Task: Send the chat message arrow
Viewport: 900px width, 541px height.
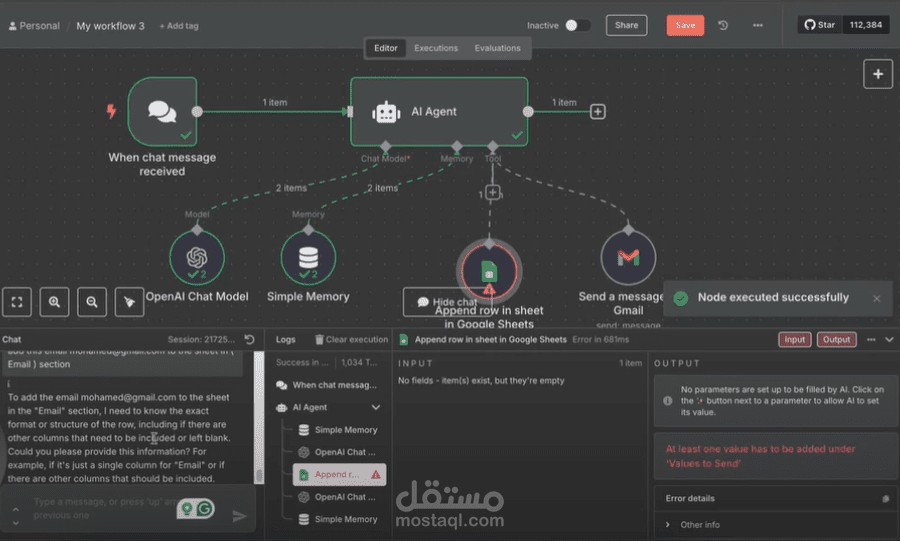Action: (239, 516)
